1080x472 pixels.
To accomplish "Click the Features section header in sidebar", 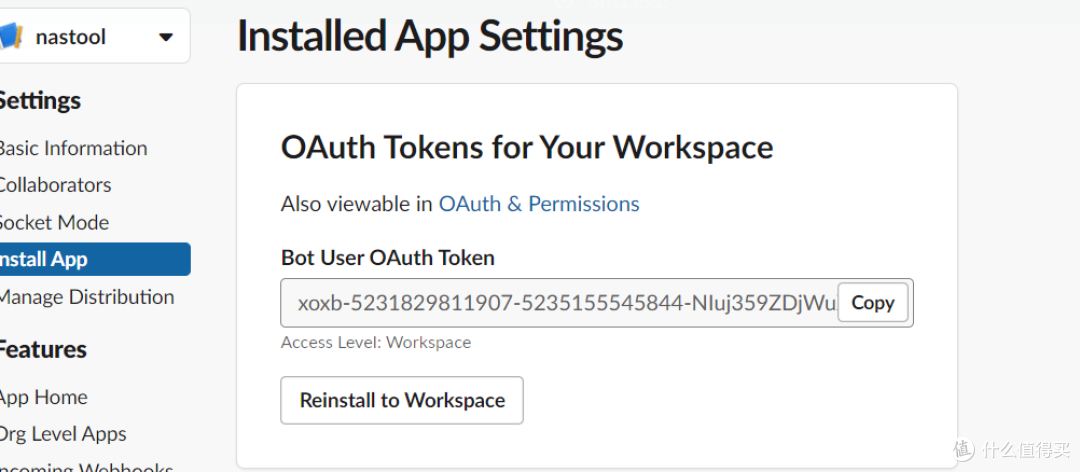I will (42, 349).
